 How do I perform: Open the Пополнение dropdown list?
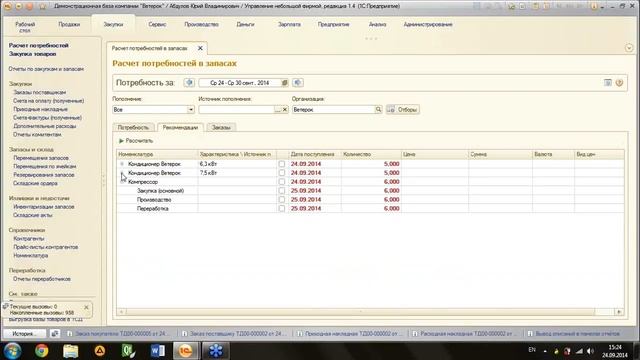(x=190, y=109)
